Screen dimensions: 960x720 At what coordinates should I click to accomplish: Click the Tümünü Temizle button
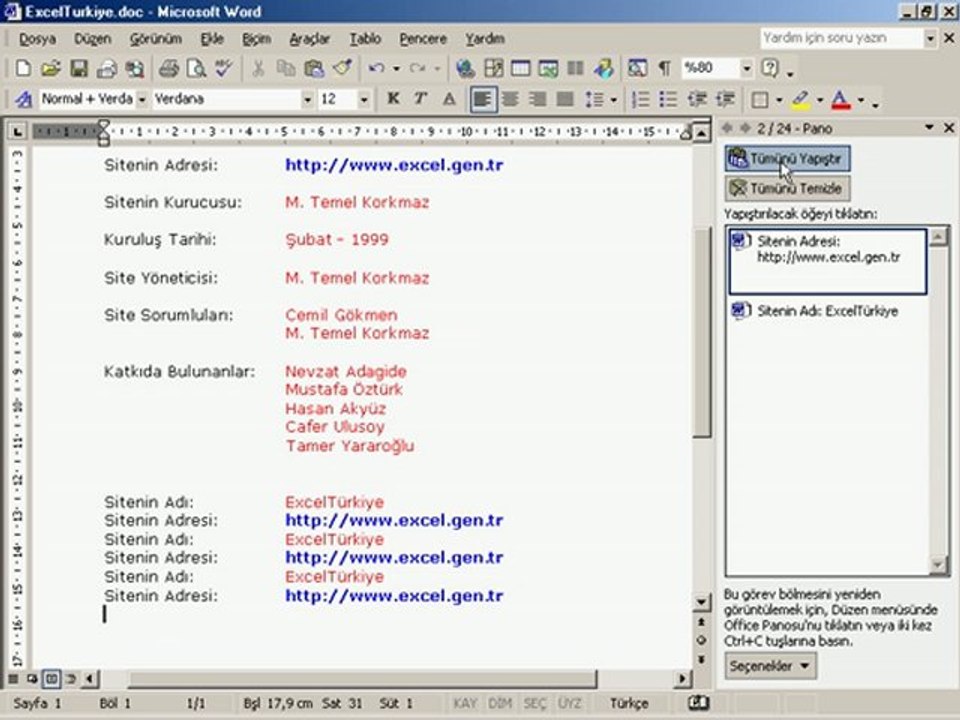tap(787, 189)
